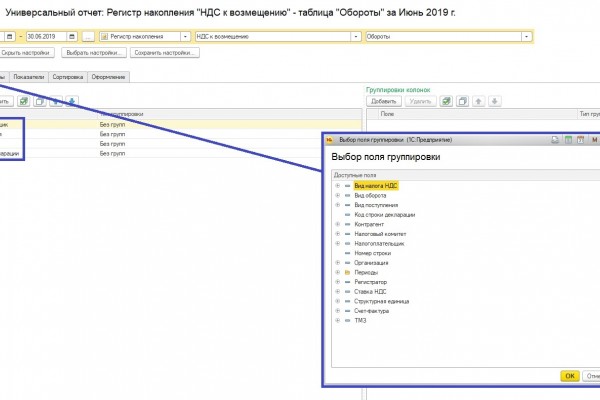Click green check-all icon in row groupings toolbar
The width and height of the screenshot is (600, 400).
[24, 101]
